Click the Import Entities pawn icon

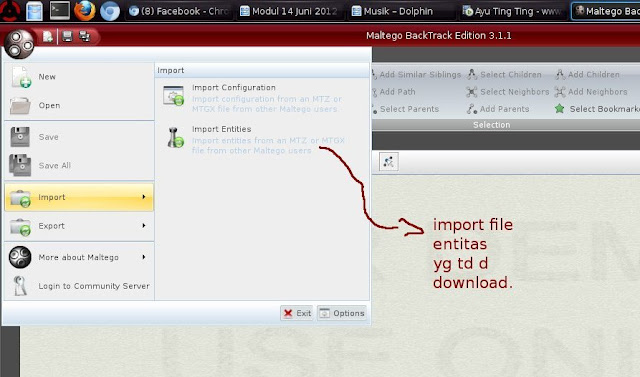pyautogui.click(x=175, y=137)
